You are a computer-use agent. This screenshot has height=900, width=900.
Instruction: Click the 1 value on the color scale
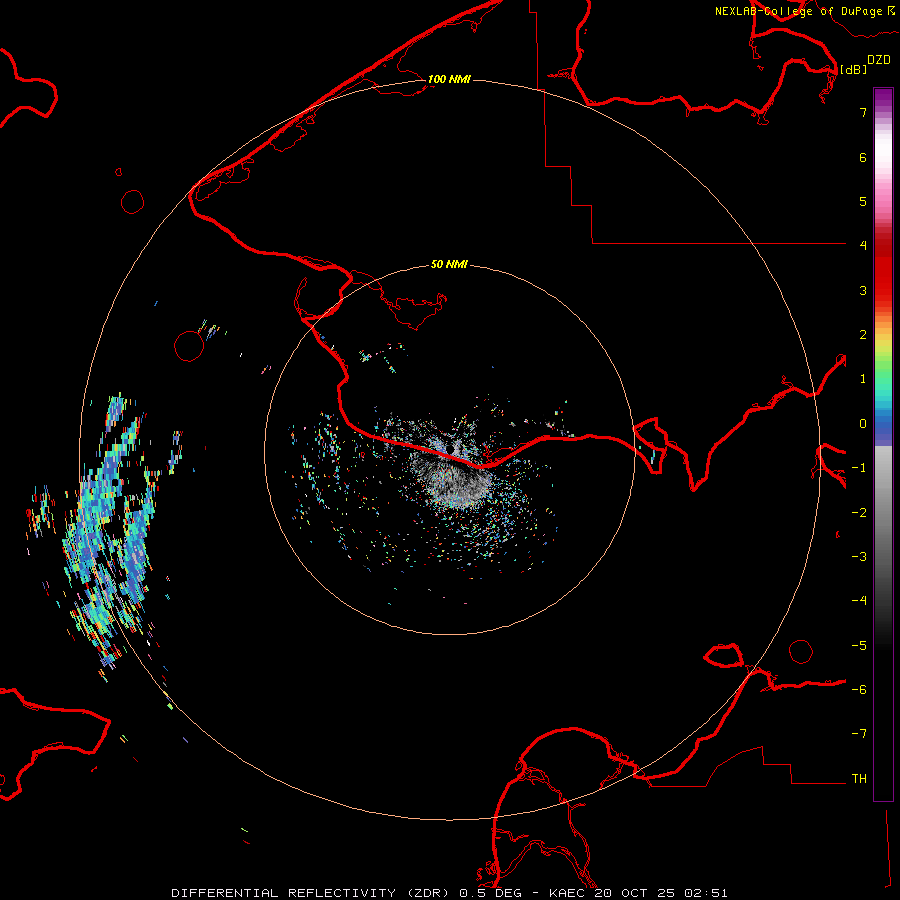[863, 379]
